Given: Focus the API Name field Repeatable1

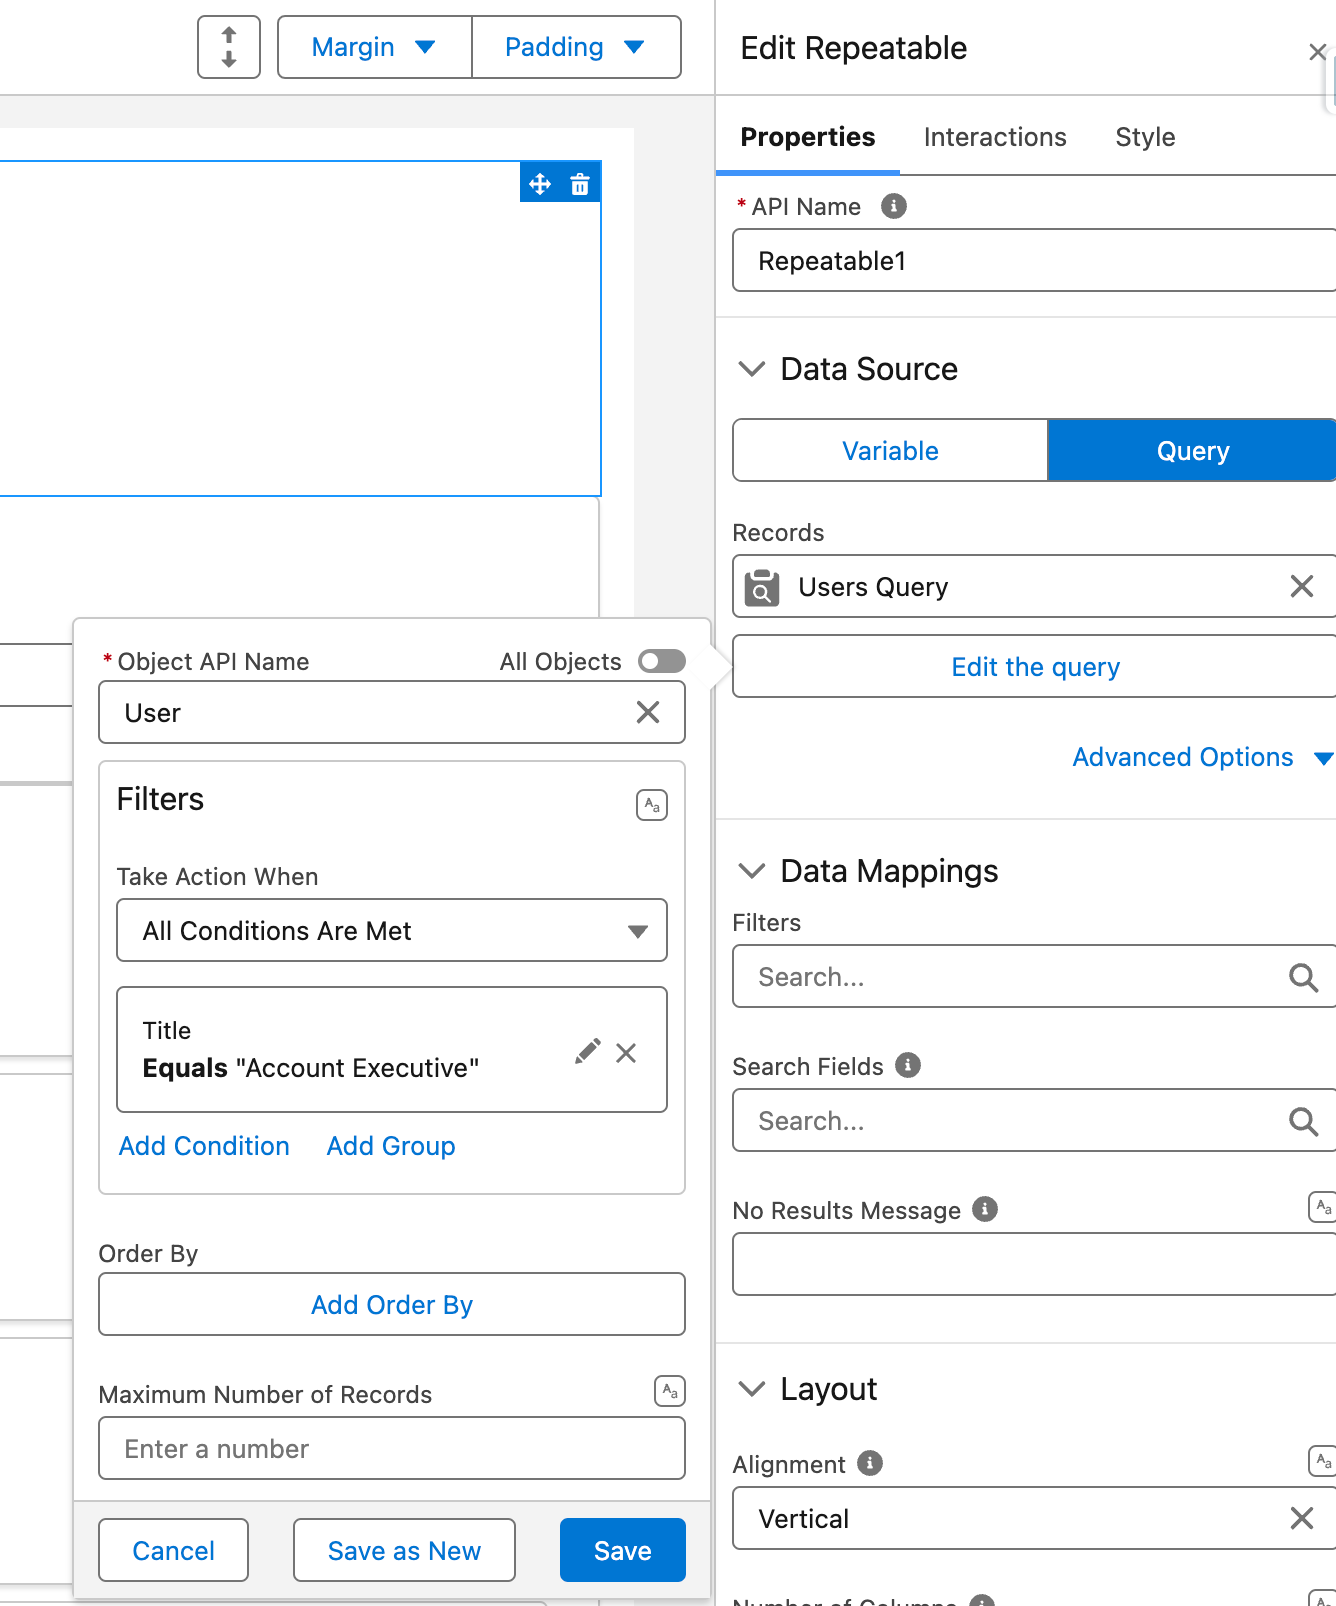Looking at the screenshot, I should click(1034, 260).
